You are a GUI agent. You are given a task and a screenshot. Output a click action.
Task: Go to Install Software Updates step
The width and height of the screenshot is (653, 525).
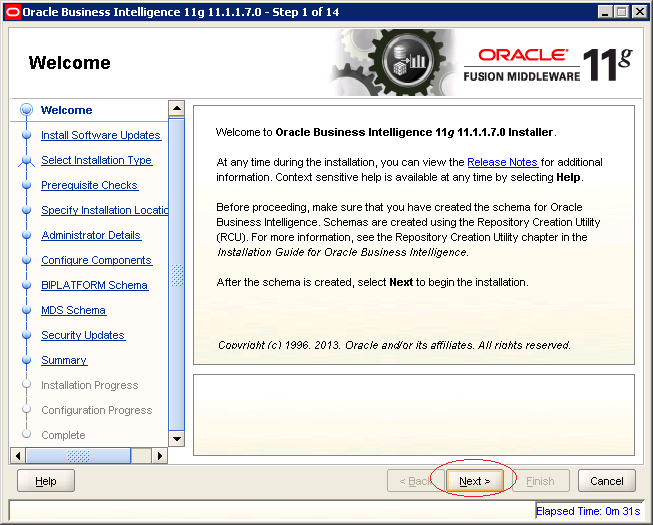coord(101,135)
